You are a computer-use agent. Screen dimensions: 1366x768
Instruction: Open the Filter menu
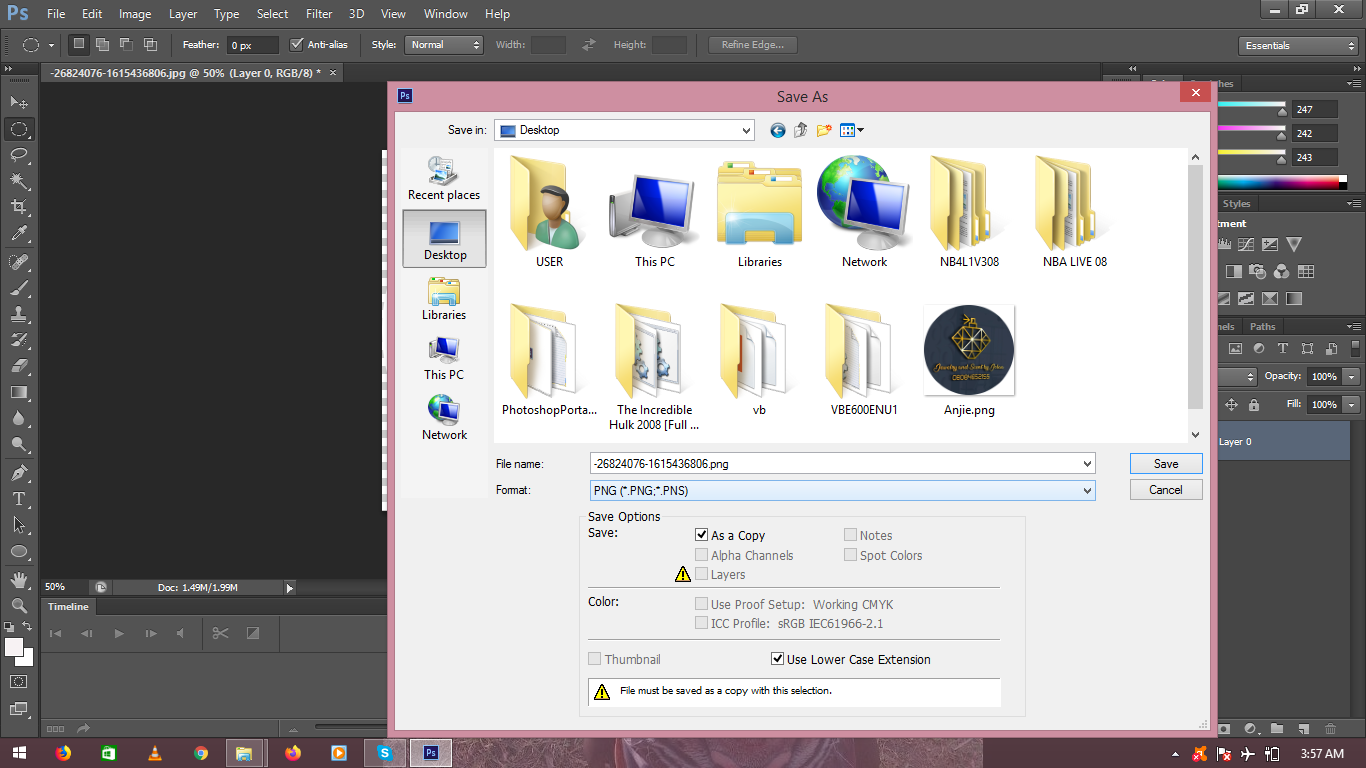319,14
